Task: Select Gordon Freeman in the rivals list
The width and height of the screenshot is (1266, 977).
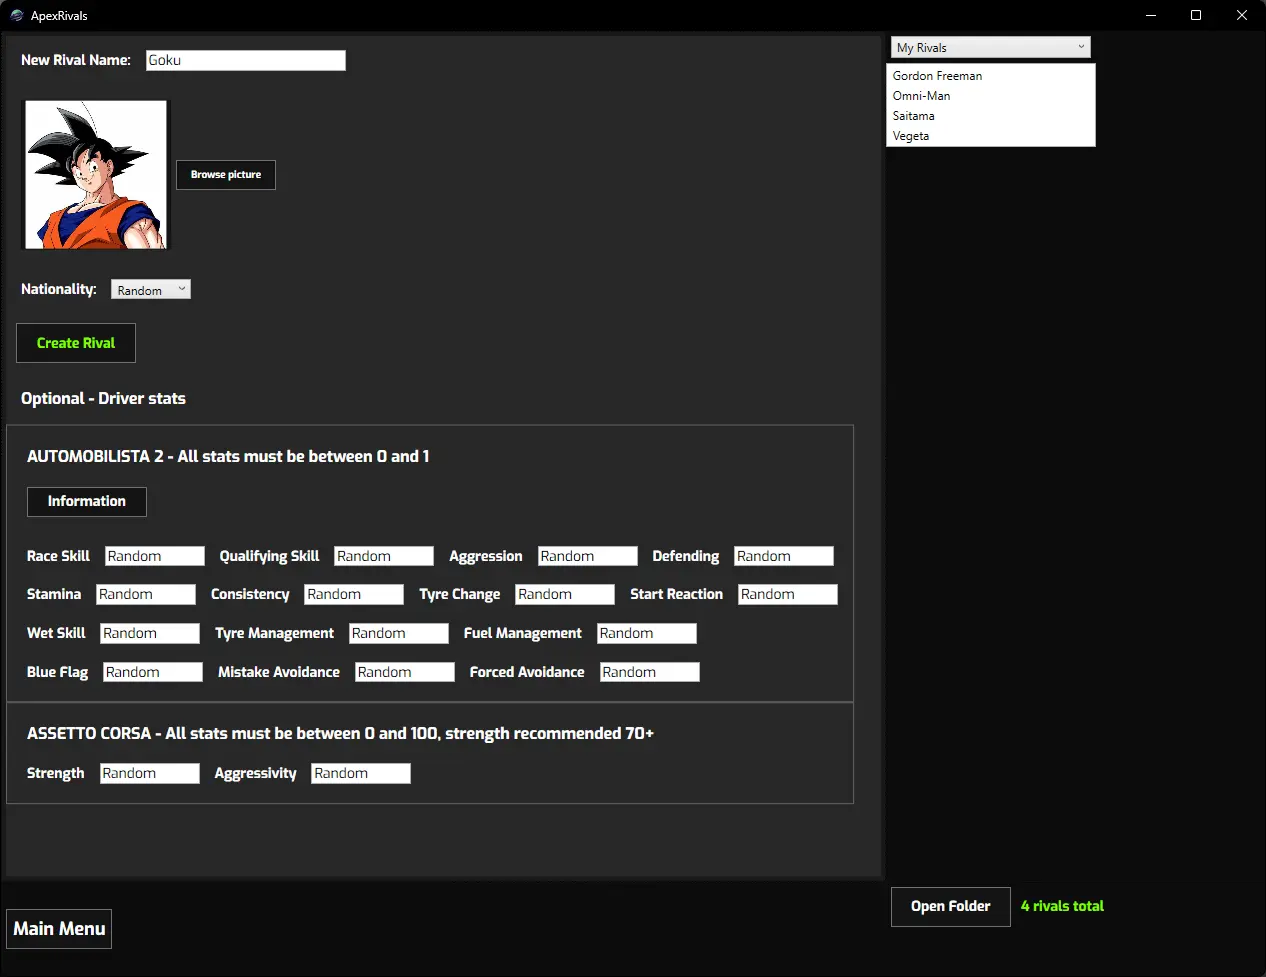Action: (x=991, y=76)
